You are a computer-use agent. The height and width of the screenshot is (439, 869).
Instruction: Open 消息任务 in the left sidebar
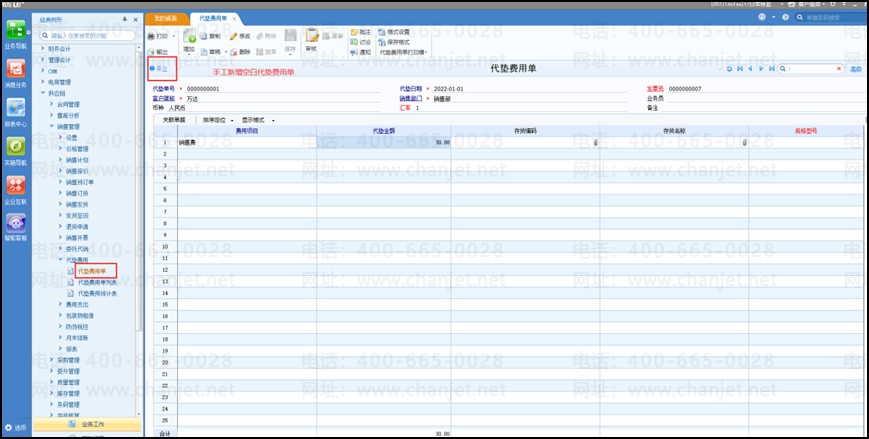(x=15, y=72)
